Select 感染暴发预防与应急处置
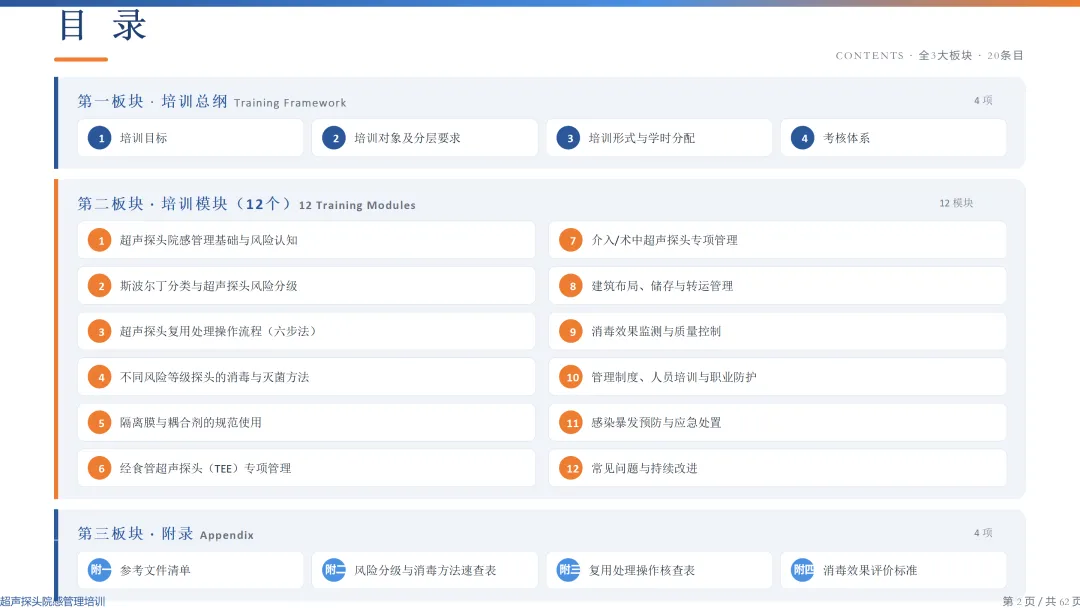Image resolution: width=1080 pixels, height=608 pixels. click(x=778, y=422)
